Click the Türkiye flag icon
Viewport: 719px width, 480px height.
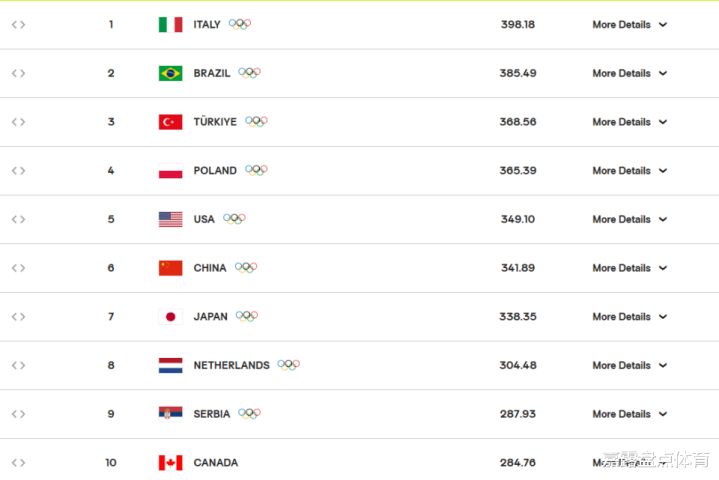tap(170, 122)
